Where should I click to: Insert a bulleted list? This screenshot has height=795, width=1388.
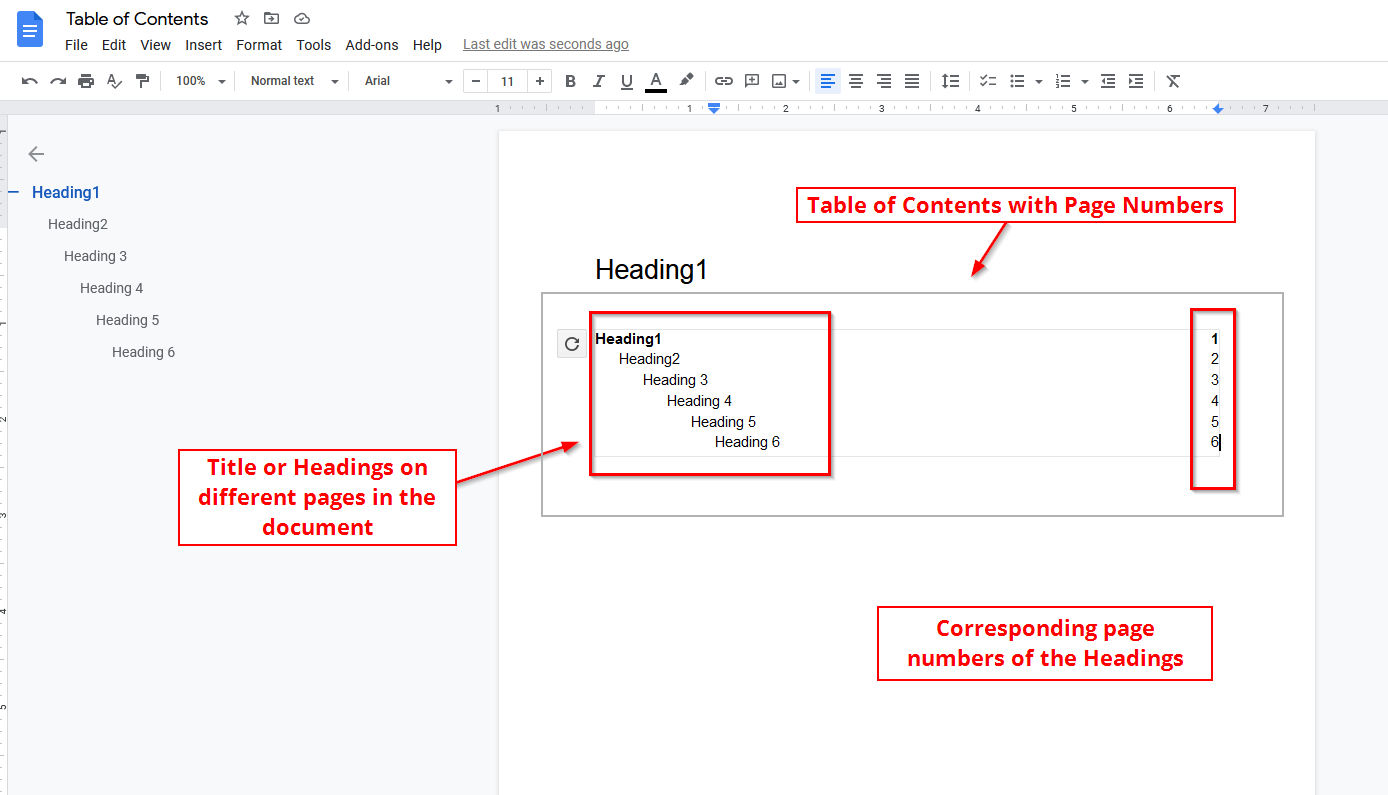[1017, 81]
